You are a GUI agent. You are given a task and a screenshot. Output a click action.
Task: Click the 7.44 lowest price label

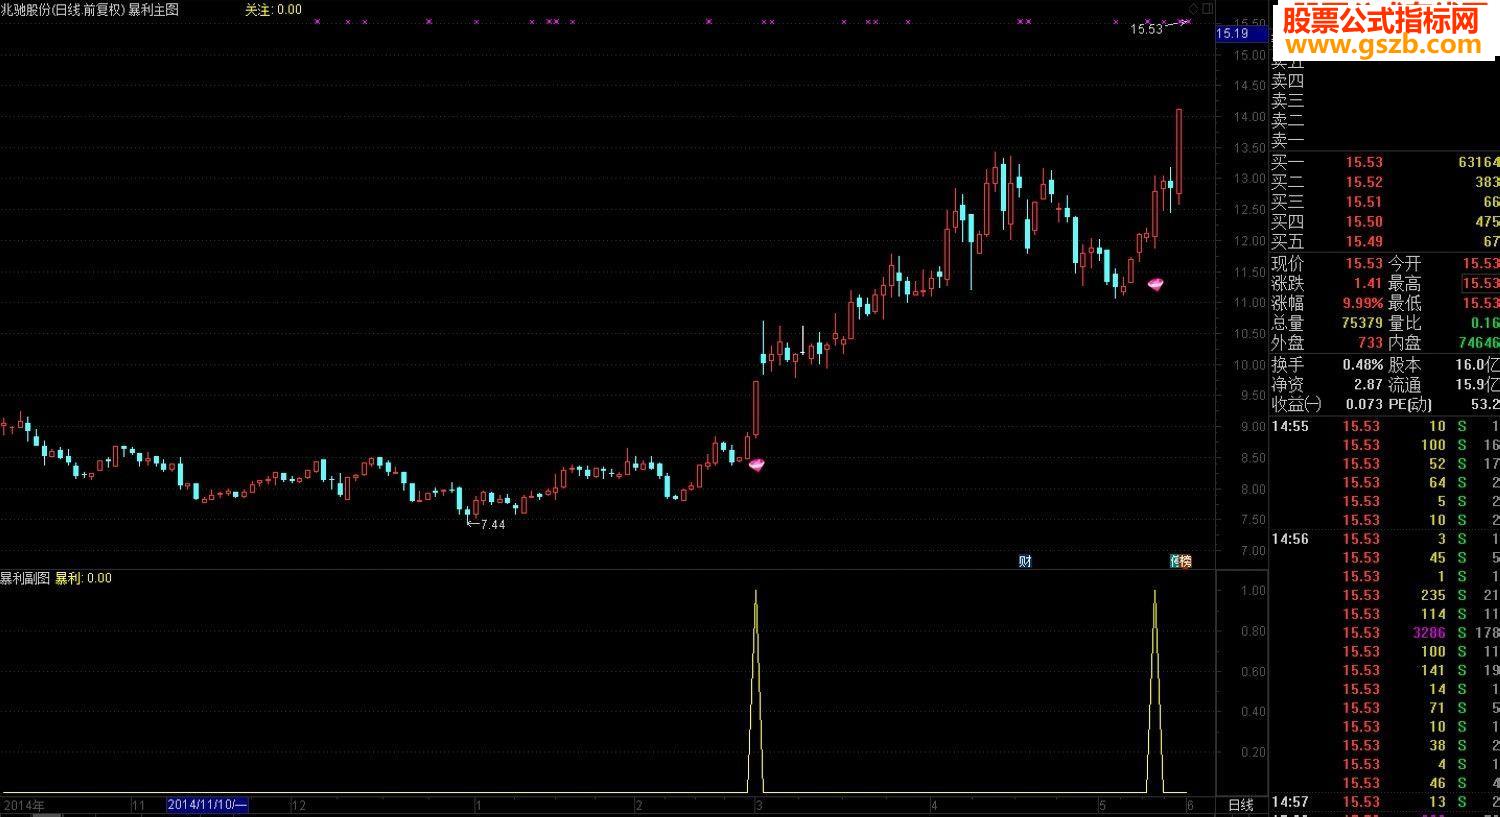pyautogui.click(x=492, y=524)
